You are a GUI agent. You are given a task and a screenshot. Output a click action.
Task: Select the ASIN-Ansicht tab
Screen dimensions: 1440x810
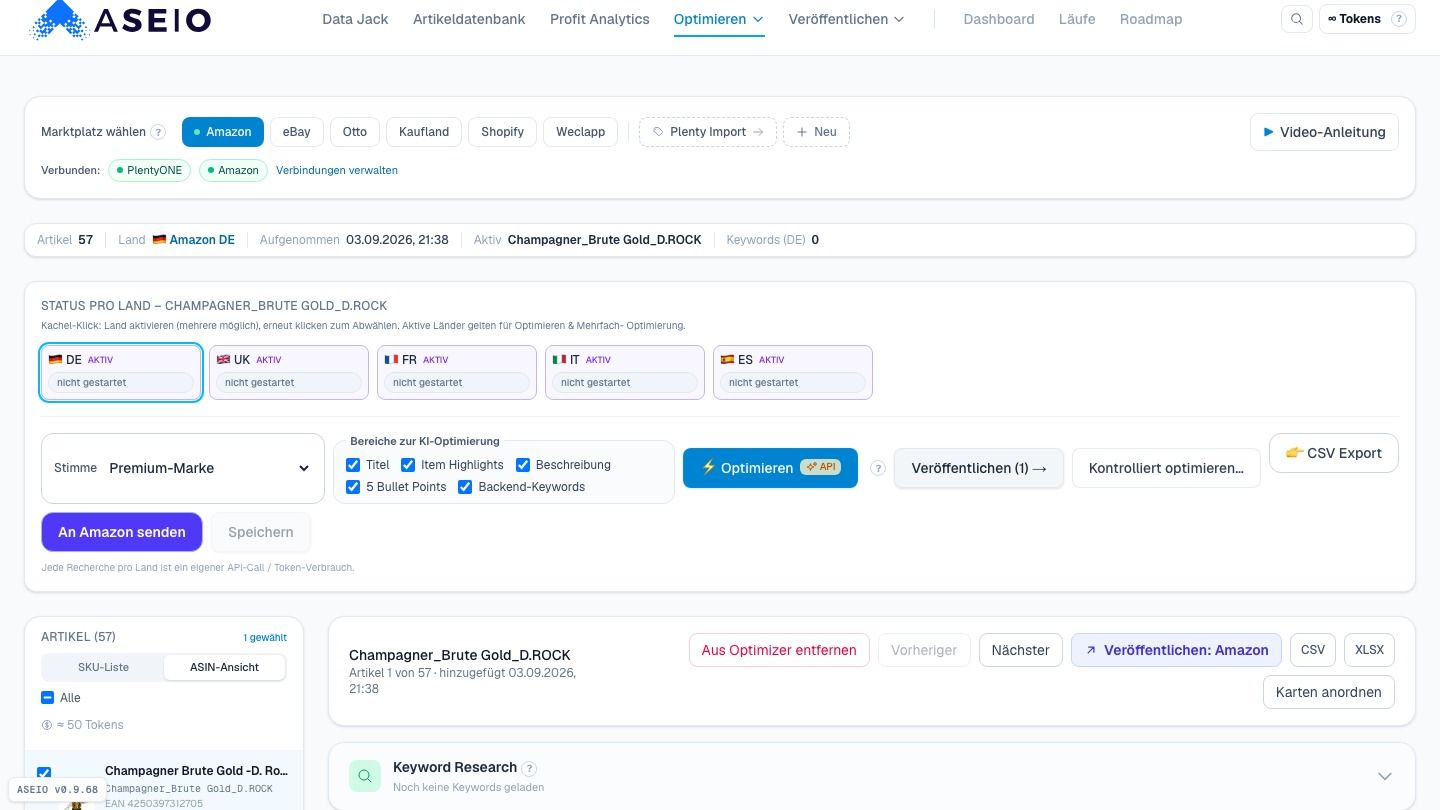tap(224, 667)
